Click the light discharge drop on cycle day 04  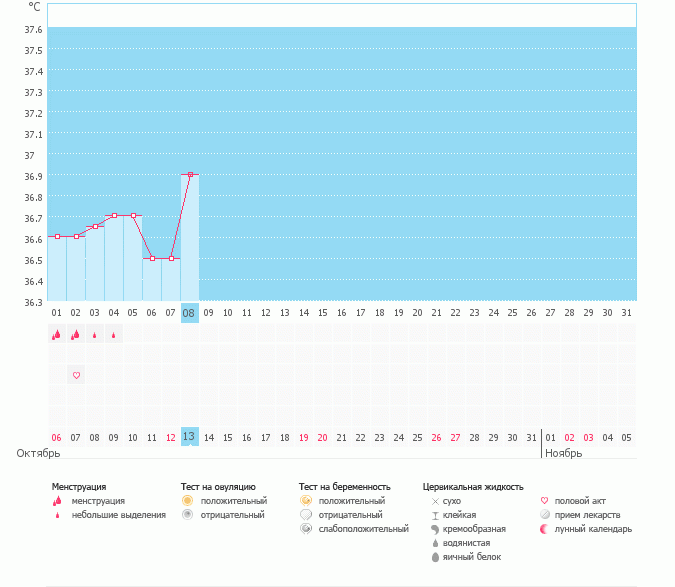tap(114, 336)
